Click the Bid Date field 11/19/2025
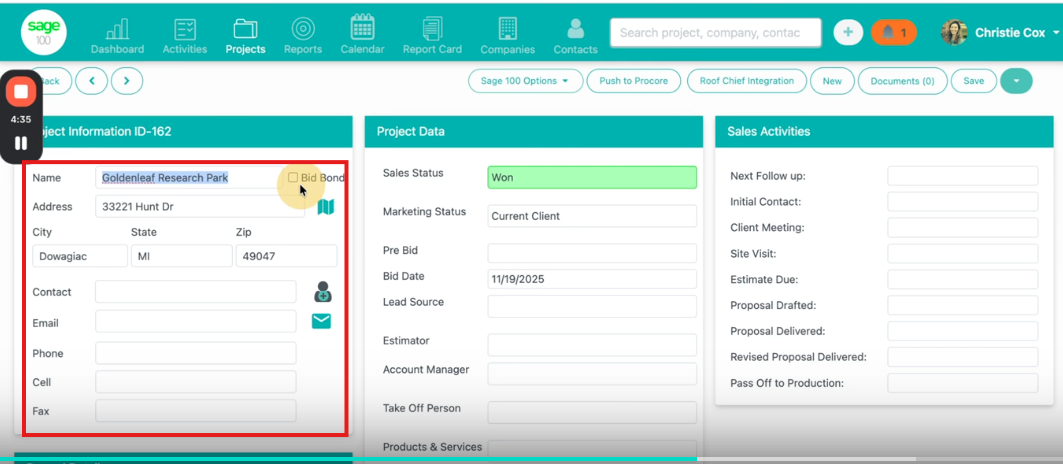This screenshot has width=1063, height=464. click(592, 279)
